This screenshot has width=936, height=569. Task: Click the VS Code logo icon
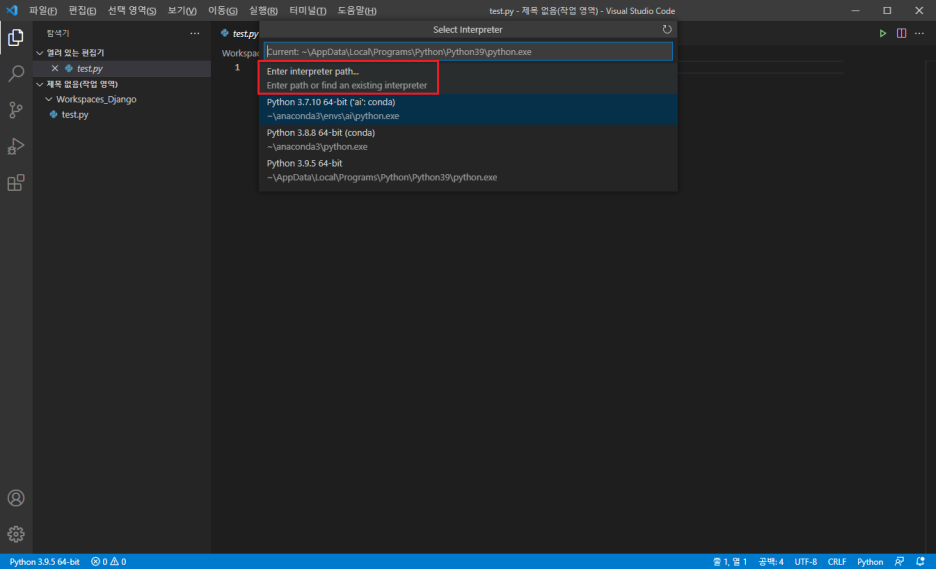click(x=12, y=11)
